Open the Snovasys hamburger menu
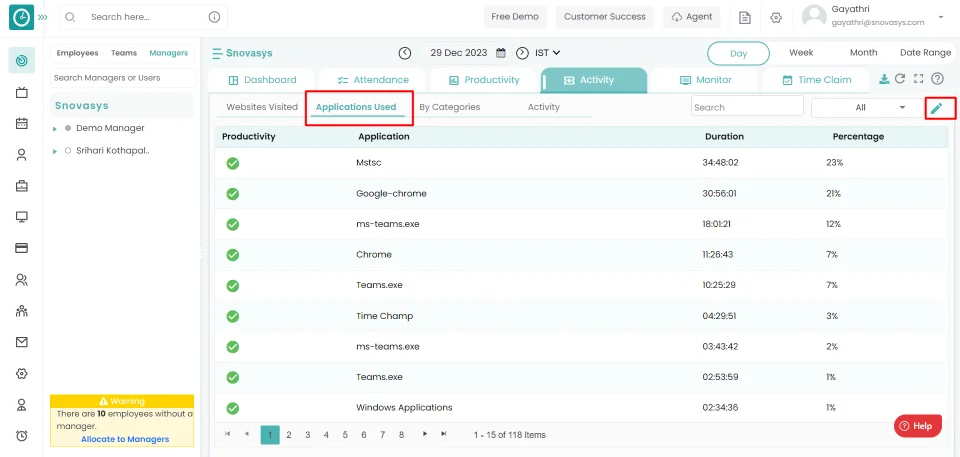Viewport: 960px width, 457px height. click(x=217, y=53)
